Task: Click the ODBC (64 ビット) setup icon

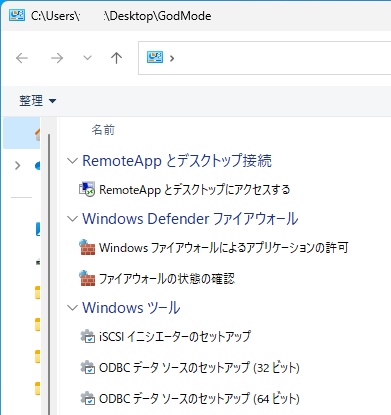Action: coord(88,398)
